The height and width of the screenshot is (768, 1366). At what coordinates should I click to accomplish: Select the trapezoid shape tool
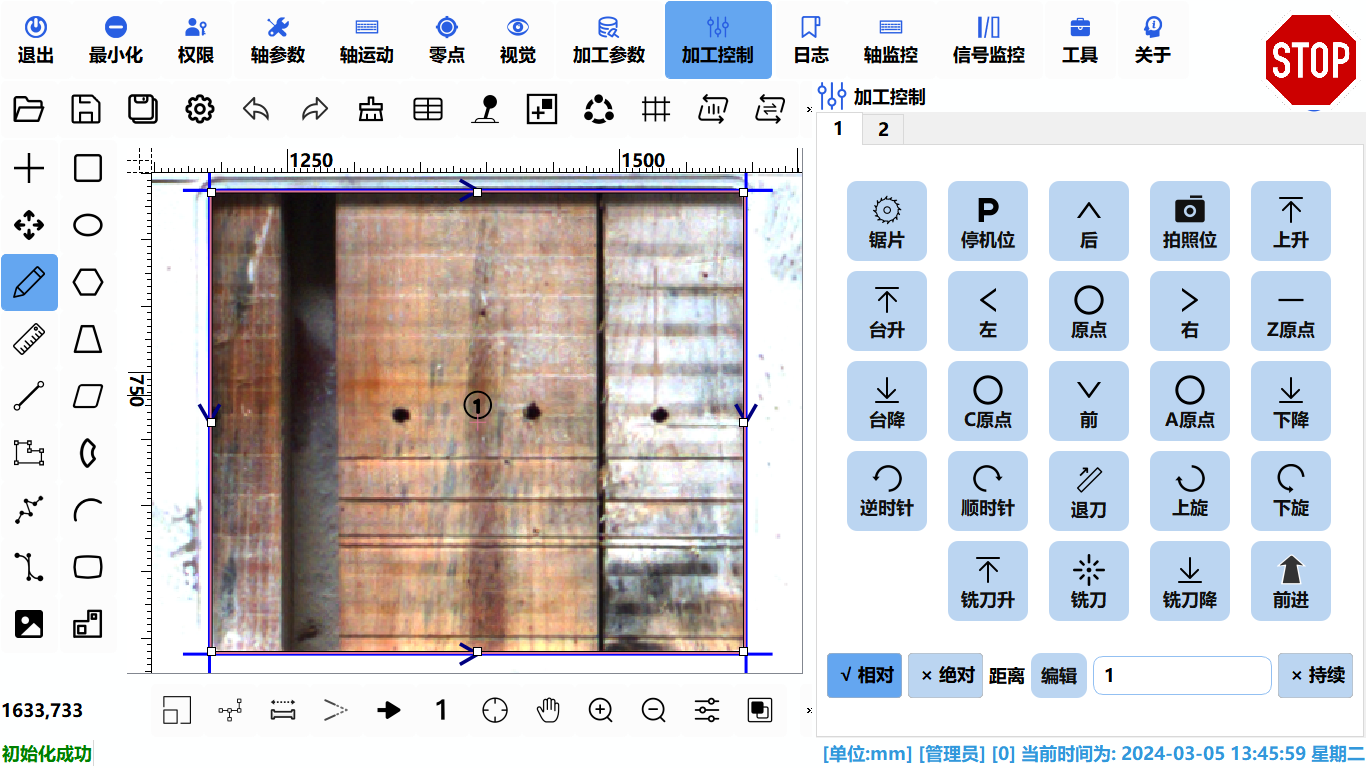tap(88, 340)
